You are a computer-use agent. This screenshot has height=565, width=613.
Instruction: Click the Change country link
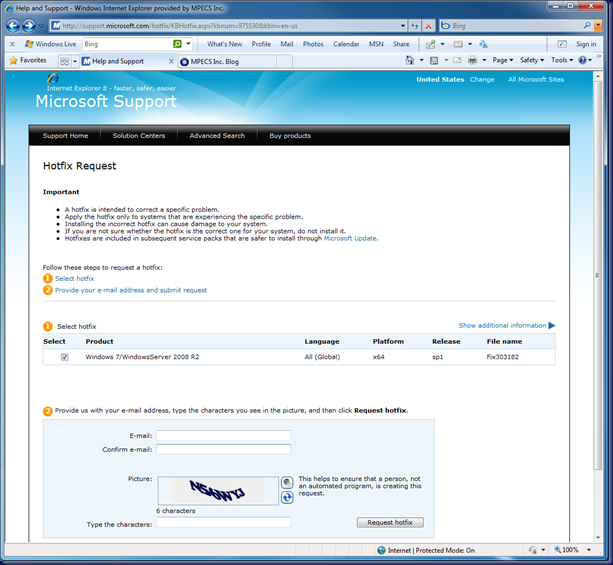(482, 79)
